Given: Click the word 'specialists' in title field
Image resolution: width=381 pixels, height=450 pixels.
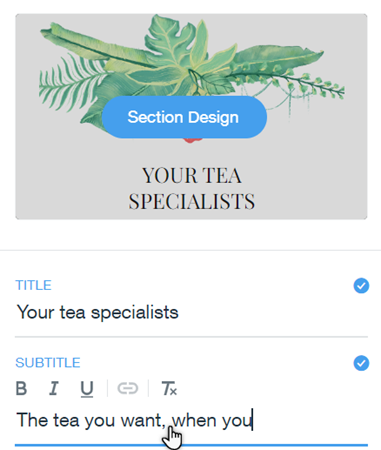Looking at the screenshot, I should (135, 313).
